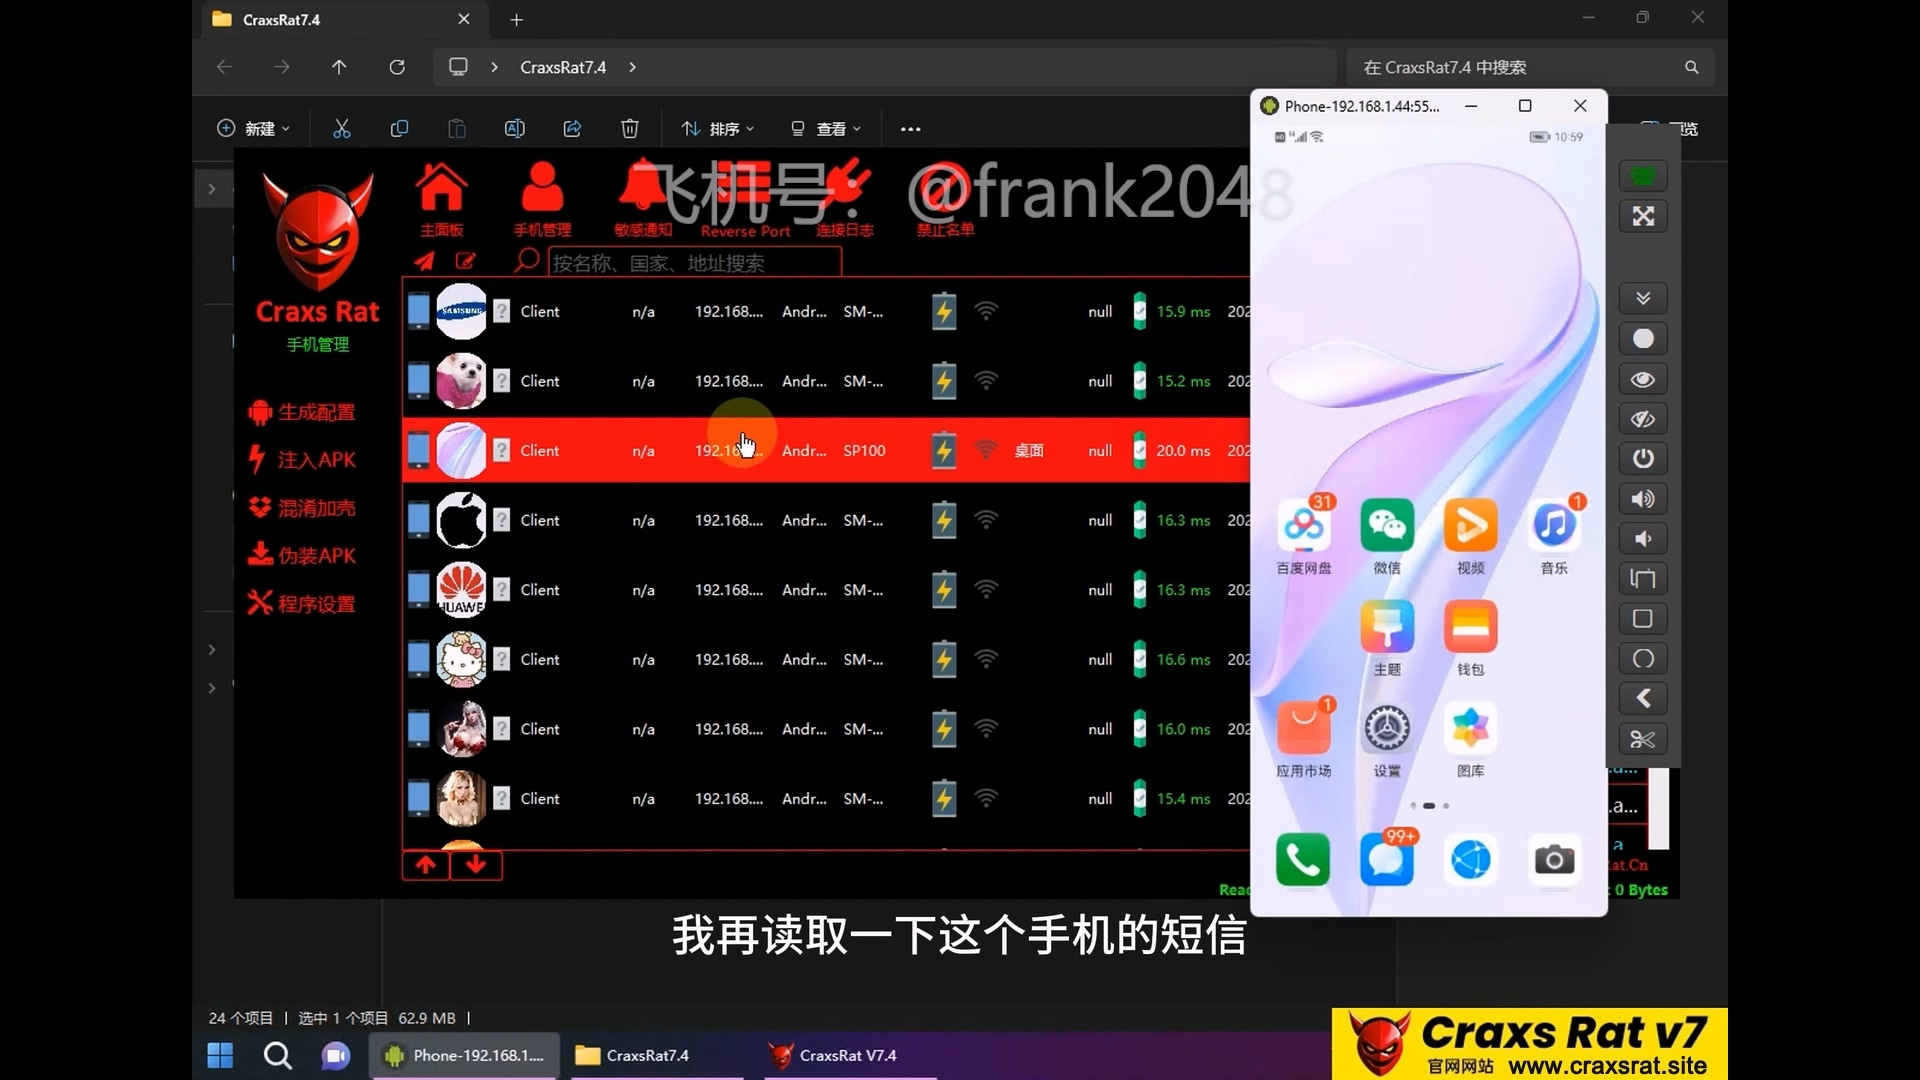This screenshot has height=1080, width=1920.
Task: Click the magnifier icon next to the search box
Action: [x=527, y=261]
